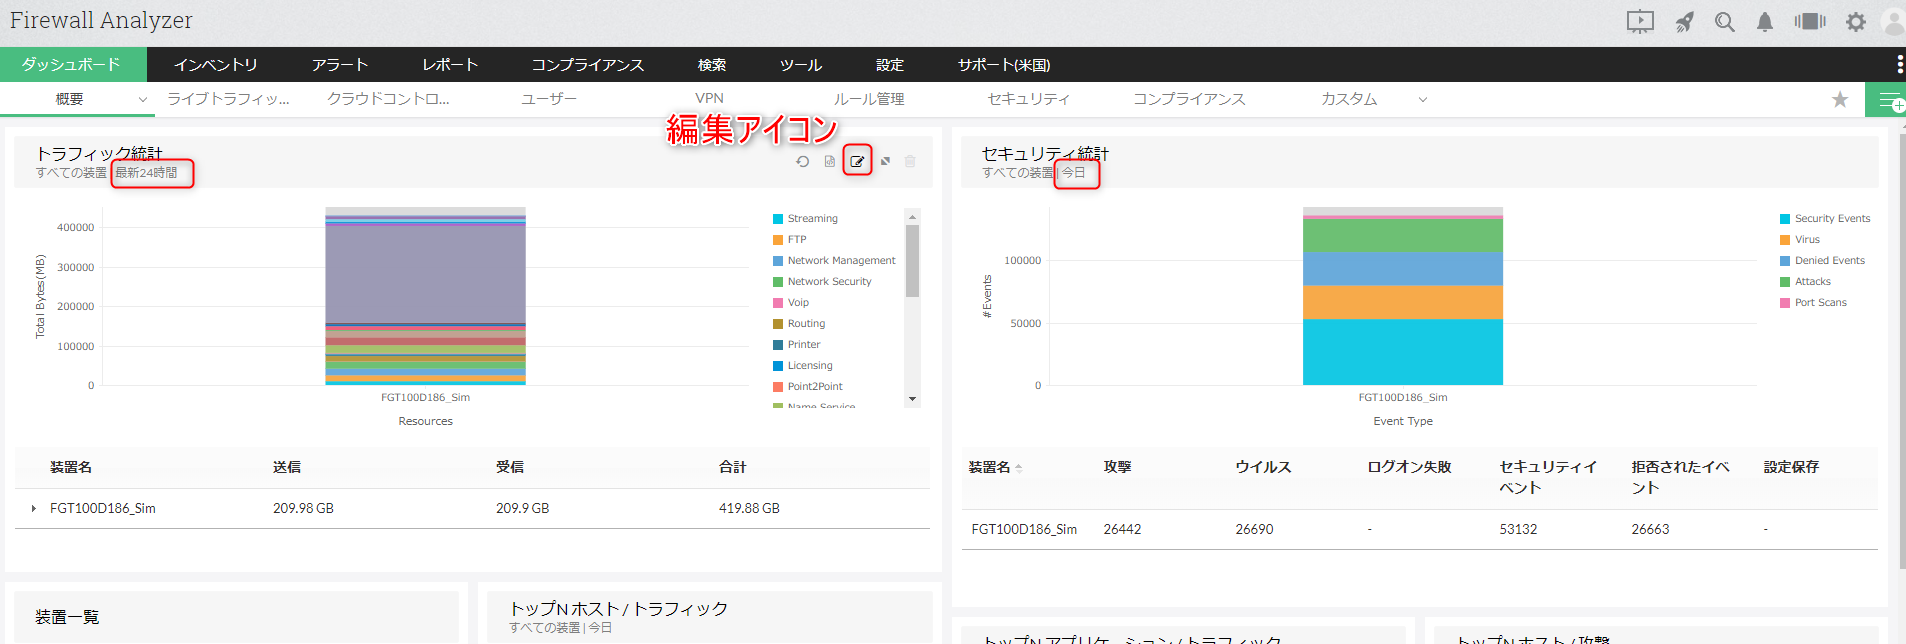Open the アラート main tab
This screenshot has width=1906, height=644.
coord(340,64)
